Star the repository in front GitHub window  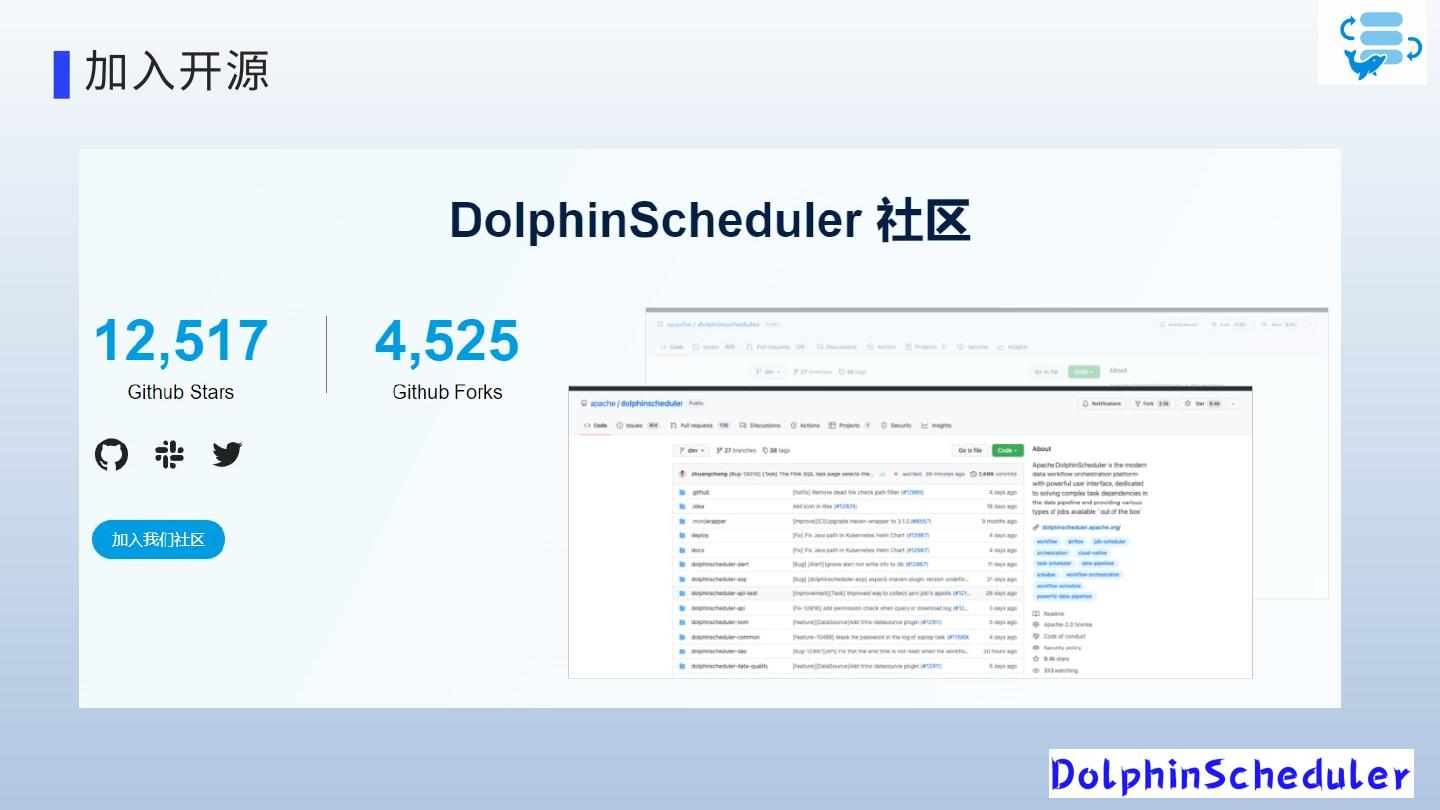coord(1202,404)
